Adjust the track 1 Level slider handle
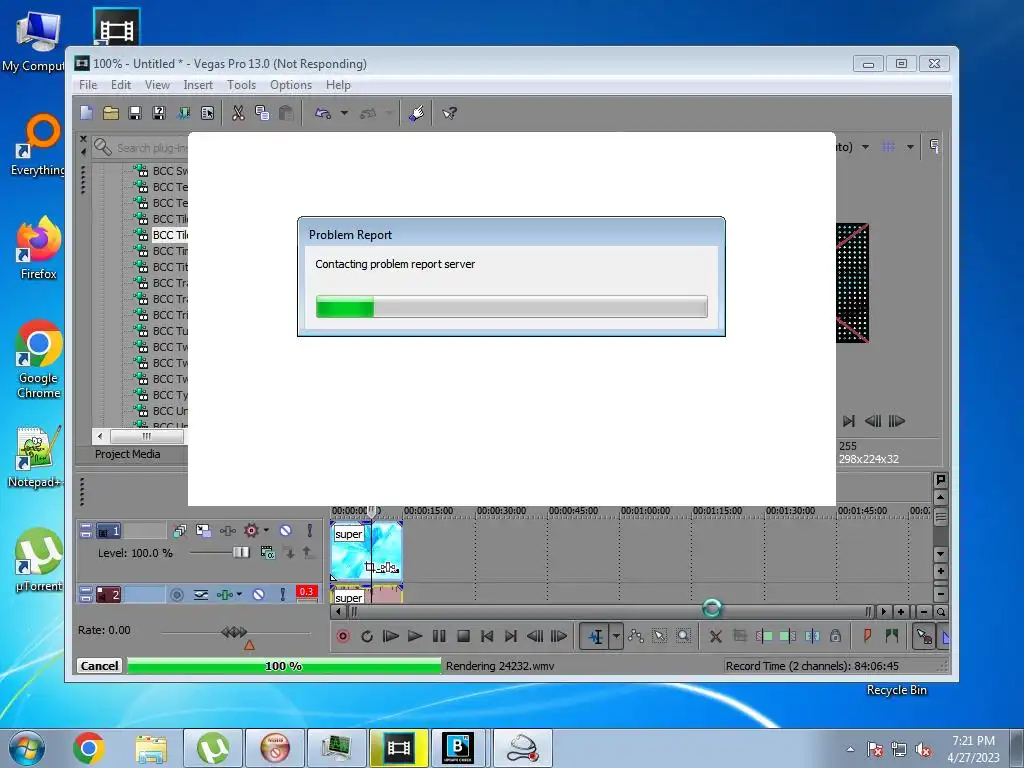The image size is (1024, 768). pyautogui.click(x=241, y=553)
